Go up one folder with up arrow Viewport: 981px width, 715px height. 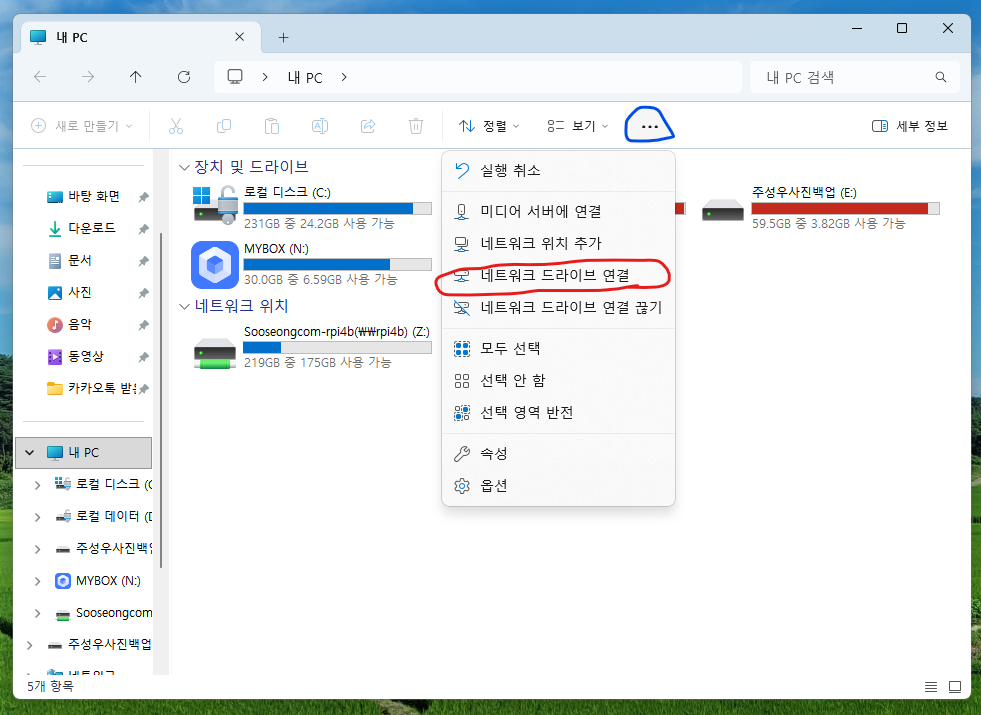click(x=136, y=77)
